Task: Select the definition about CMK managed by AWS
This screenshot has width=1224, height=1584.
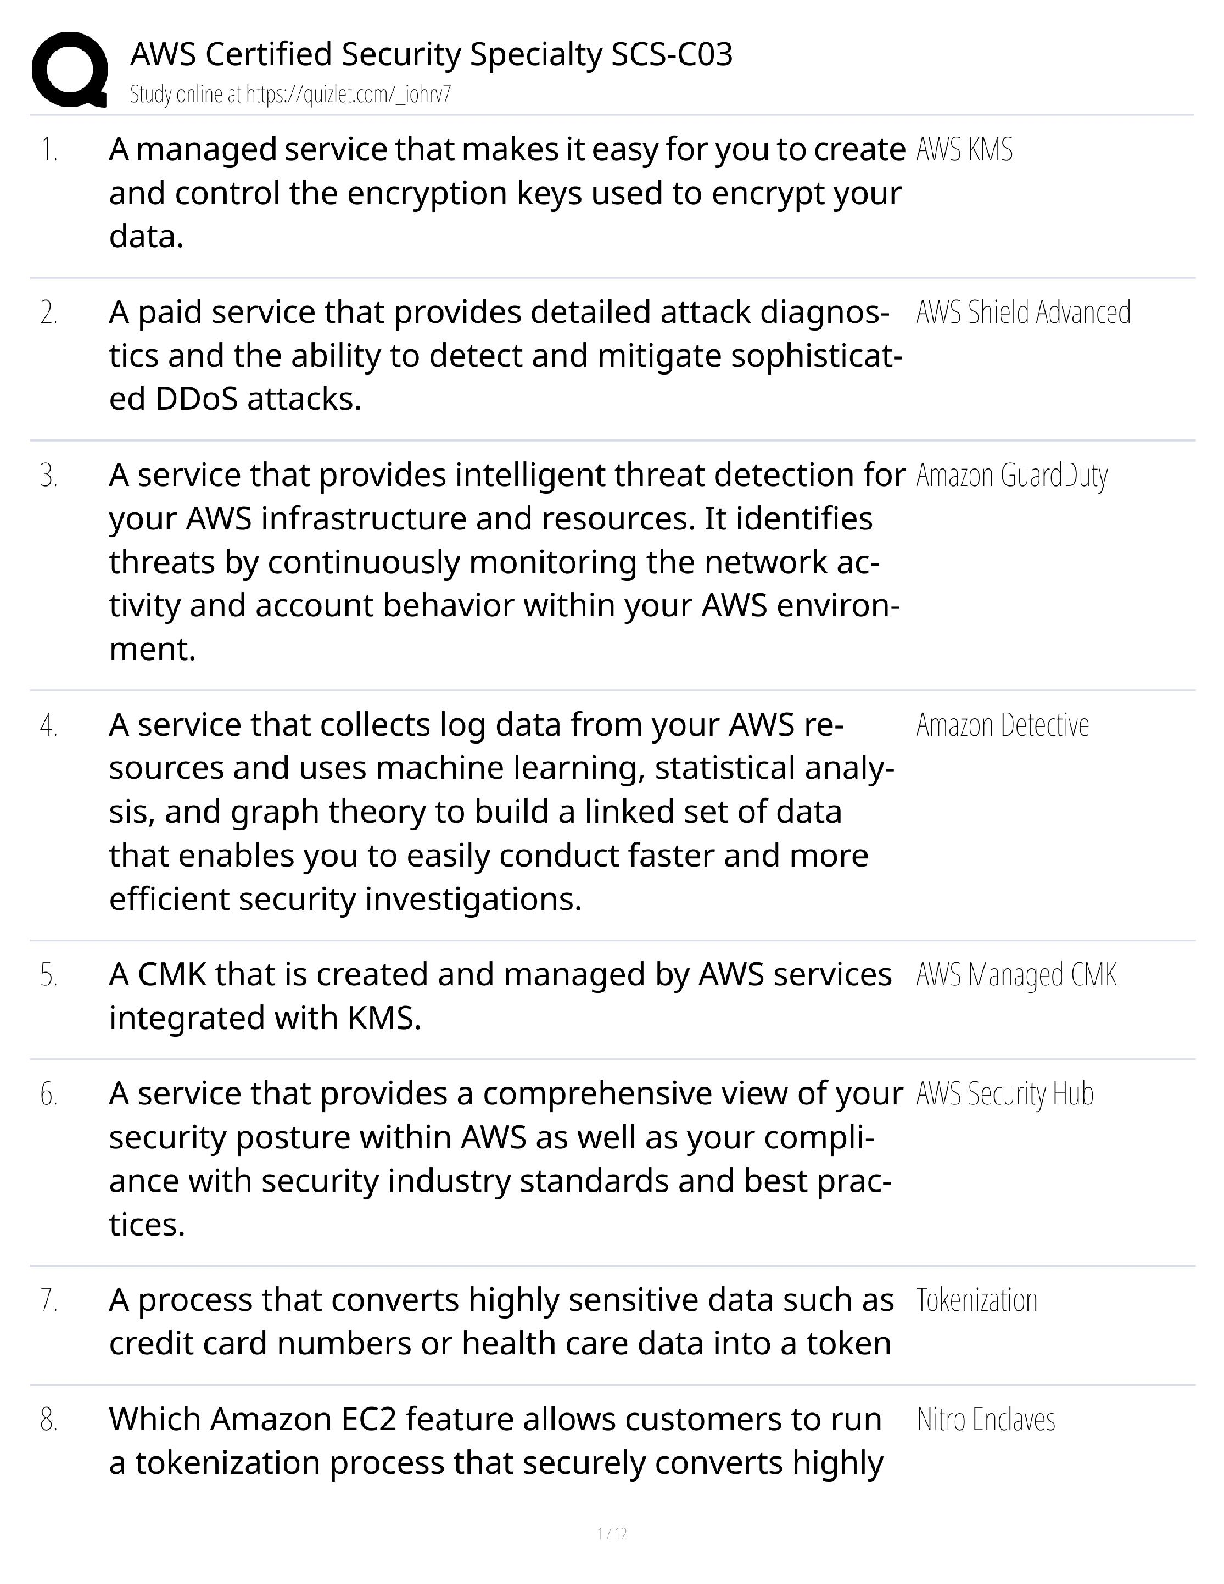Action: [x=500, y=996]
